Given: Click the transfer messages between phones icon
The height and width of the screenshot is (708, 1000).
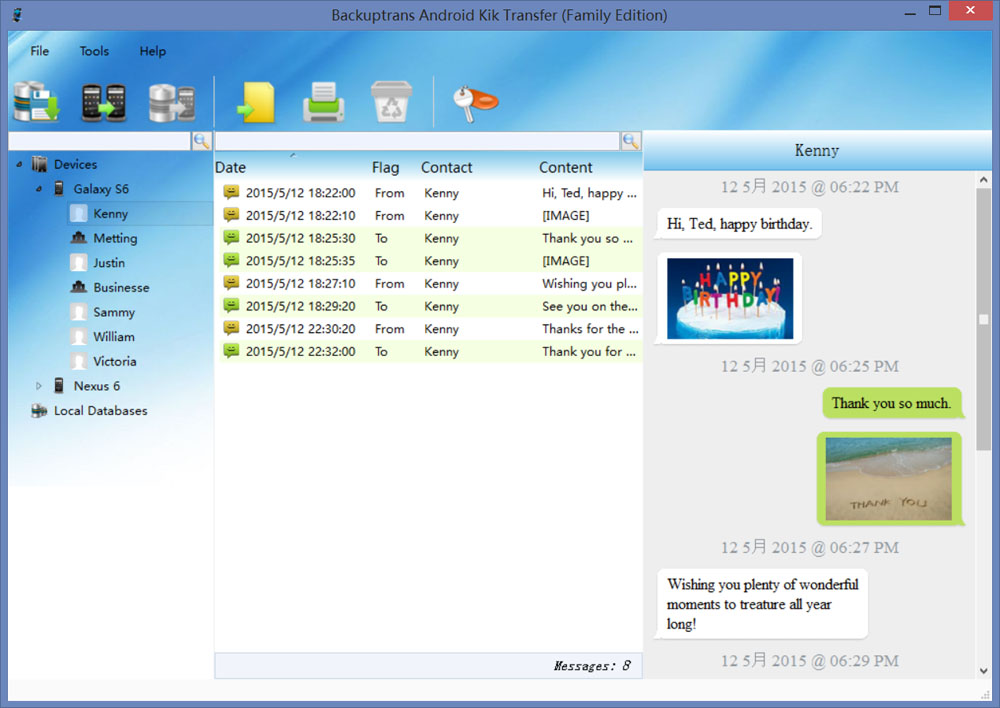Looking at the screenshot, I should point(104,102).
